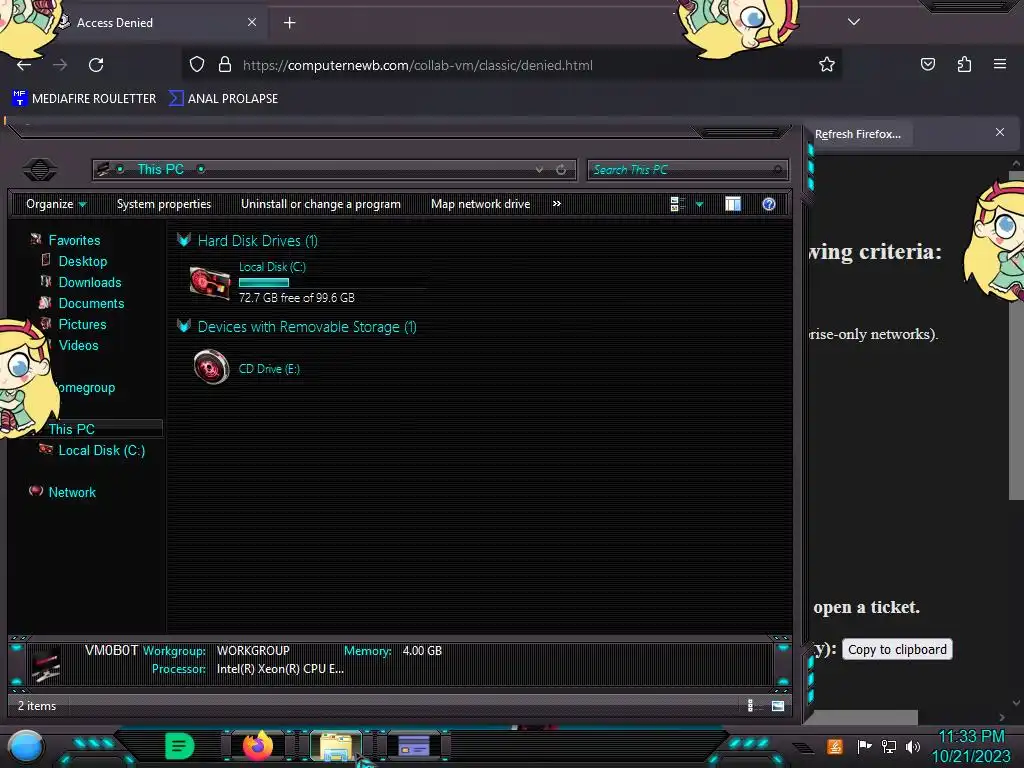The width and height of the screenshot is (1024, 768).
Task: Select Network in navigation pane
Action: [72, 492]
